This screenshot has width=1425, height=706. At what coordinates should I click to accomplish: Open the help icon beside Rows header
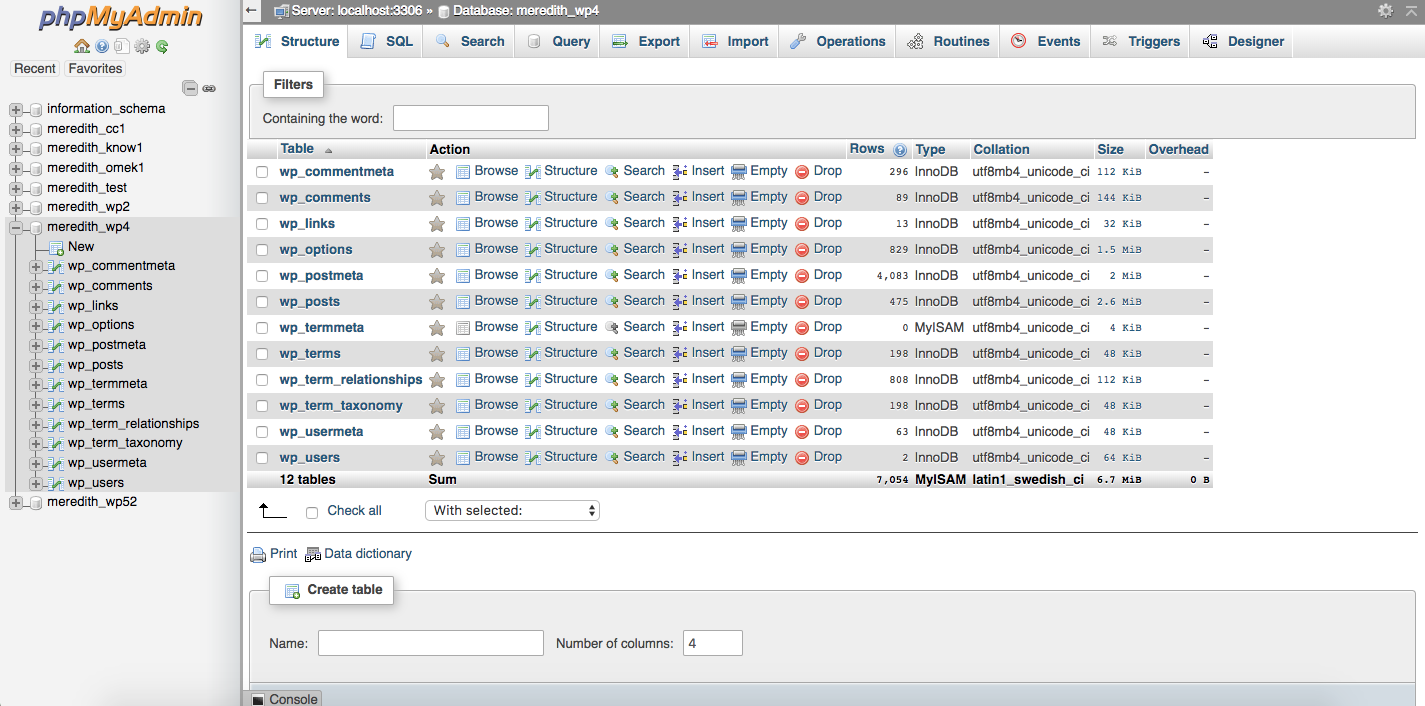point(900,150)
